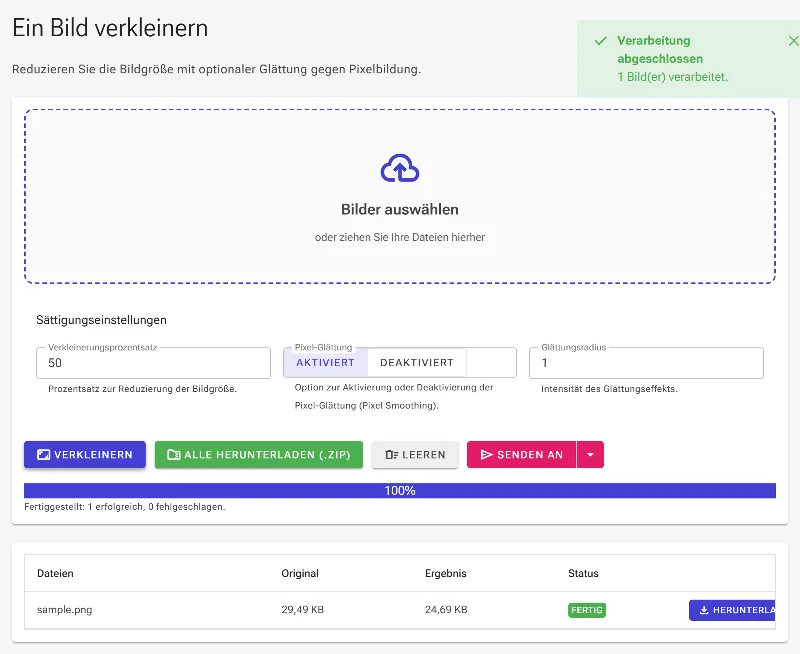Click the Ein Bild verkleinern heading
The image size is (800, 654).
pyautogui.click(x=110, y=28)
